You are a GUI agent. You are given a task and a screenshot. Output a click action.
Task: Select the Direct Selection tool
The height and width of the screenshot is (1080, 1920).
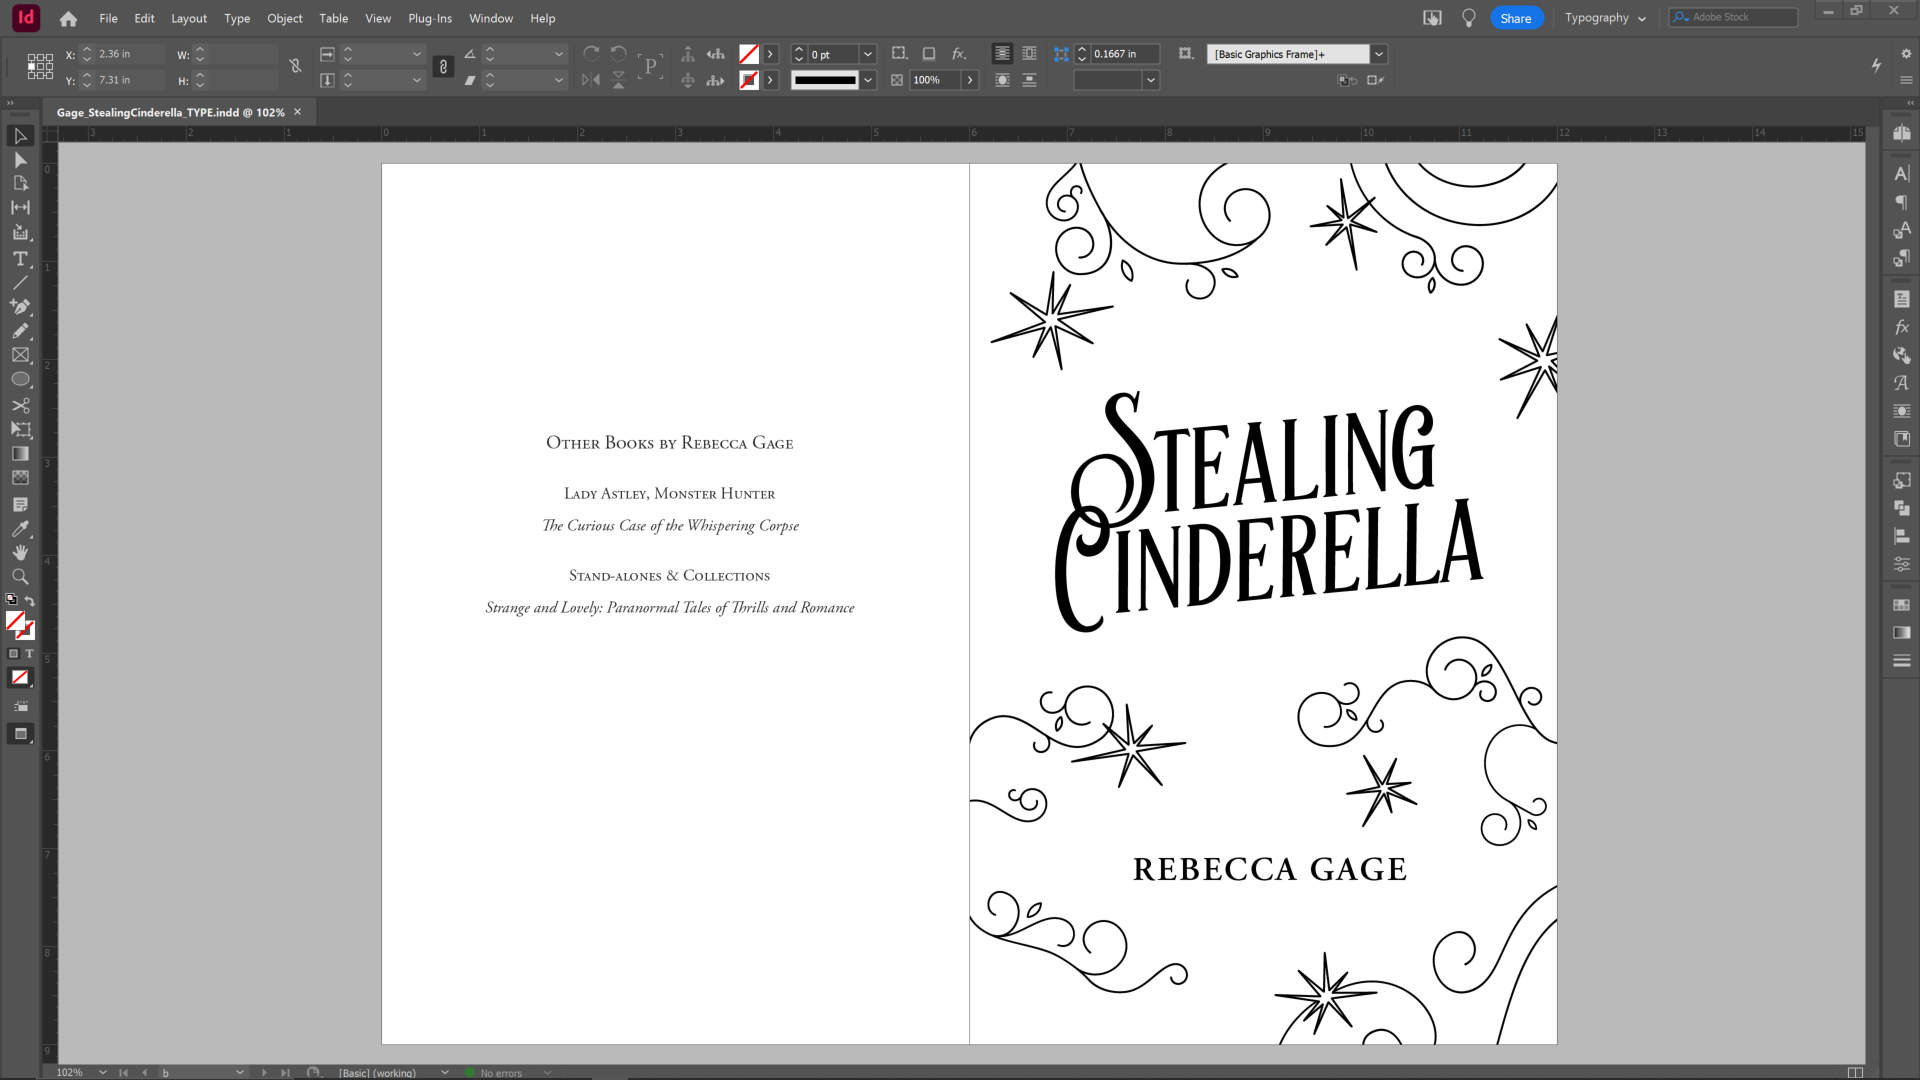[20, 160]
